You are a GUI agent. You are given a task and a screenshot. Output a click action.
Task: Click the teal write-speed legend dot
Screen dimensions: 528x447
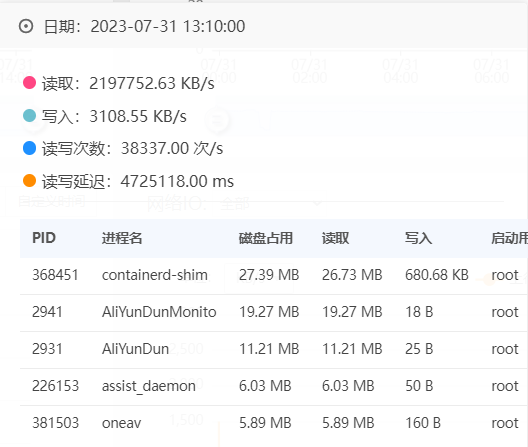click(29, 116)
